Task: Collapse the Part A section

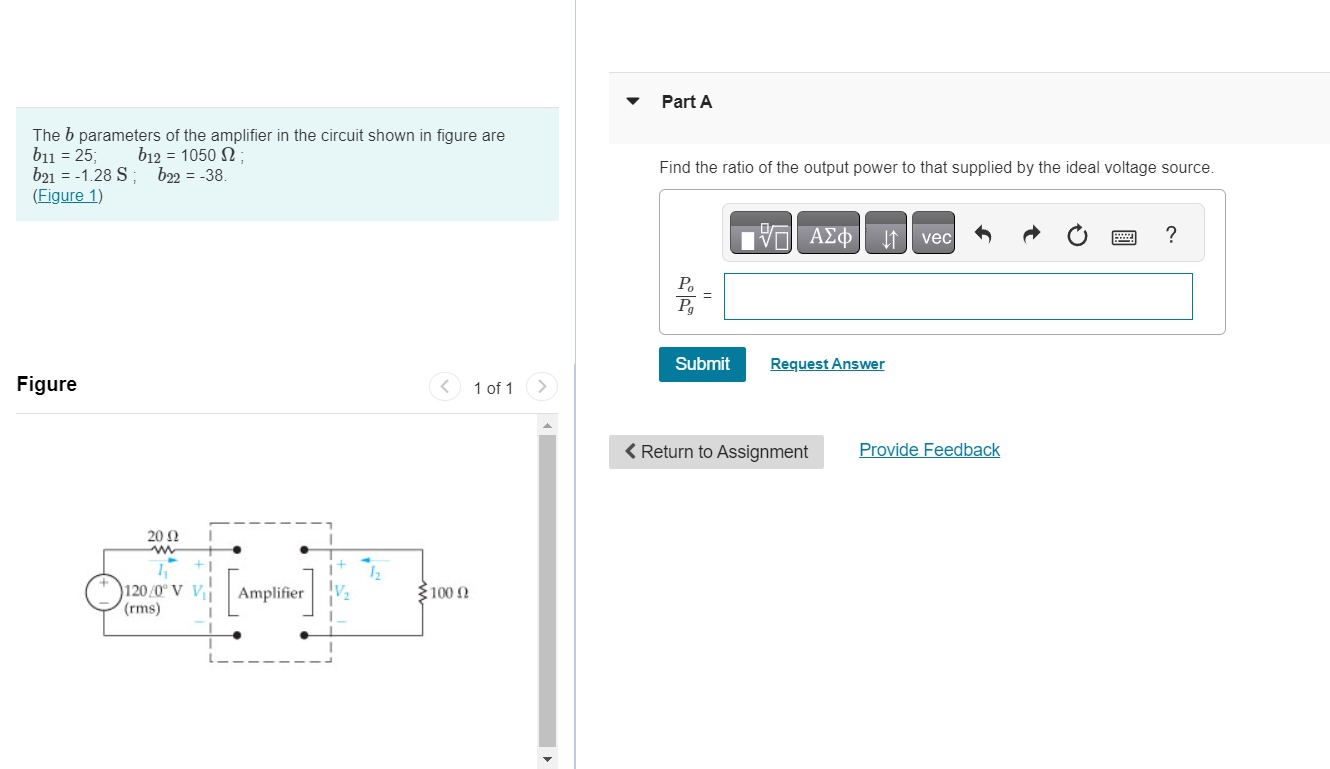Action: [631, 101]
